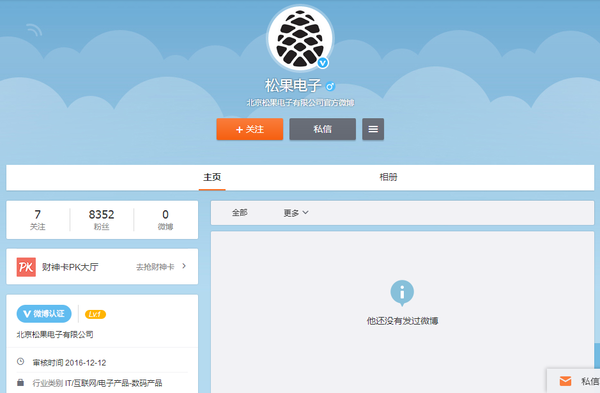Click 去抢财神卡 link
The width and height of the screenshot is (600, 393).
[x=155, y=267]
